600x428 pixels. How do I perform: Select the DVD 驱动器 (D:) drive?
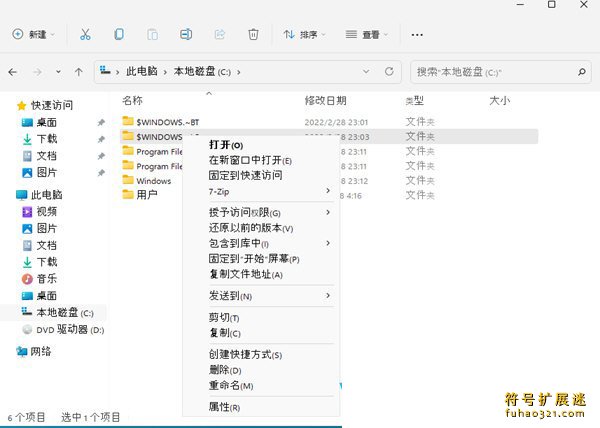[x=69, y=329]
